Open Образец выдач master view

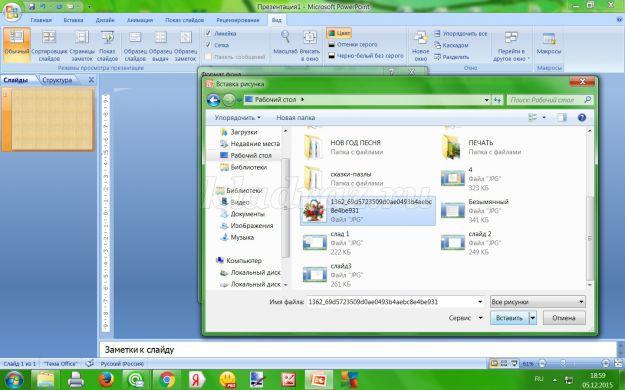click(x=160, y=45)
